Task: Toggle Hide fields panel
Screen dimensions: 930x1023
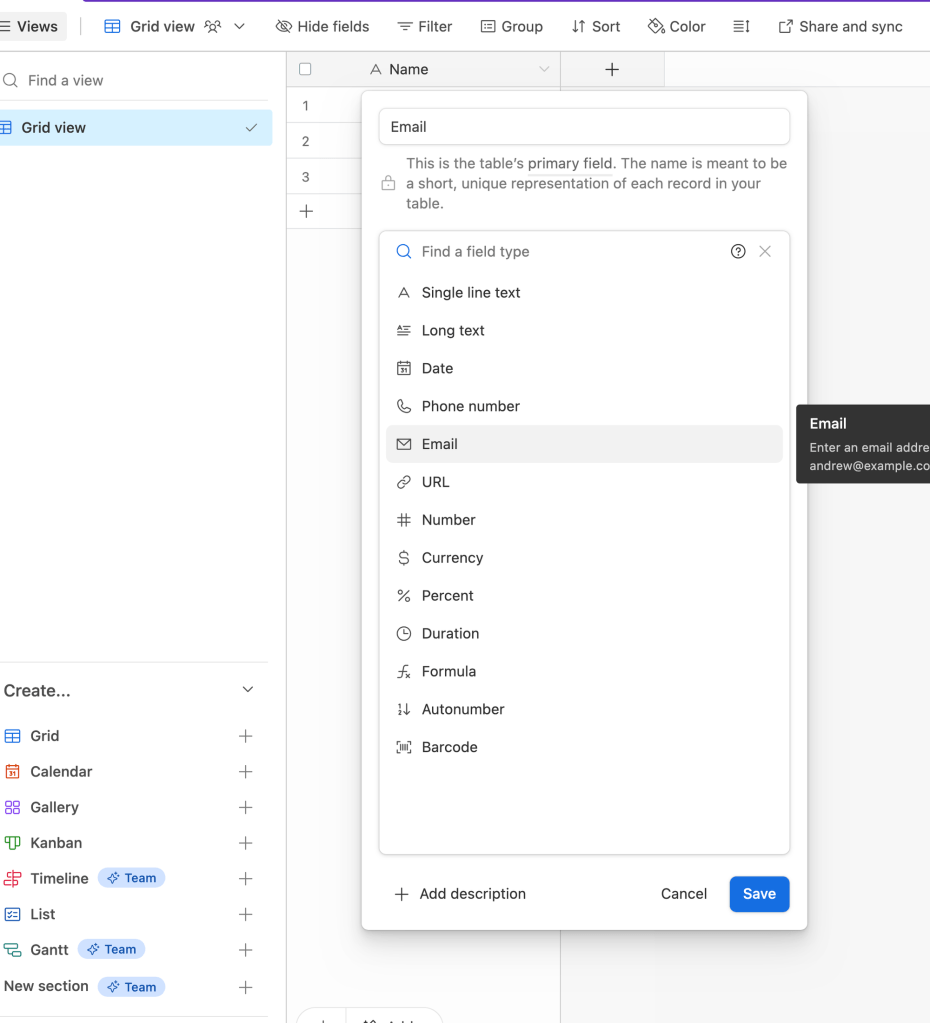Action: [322, 26]
